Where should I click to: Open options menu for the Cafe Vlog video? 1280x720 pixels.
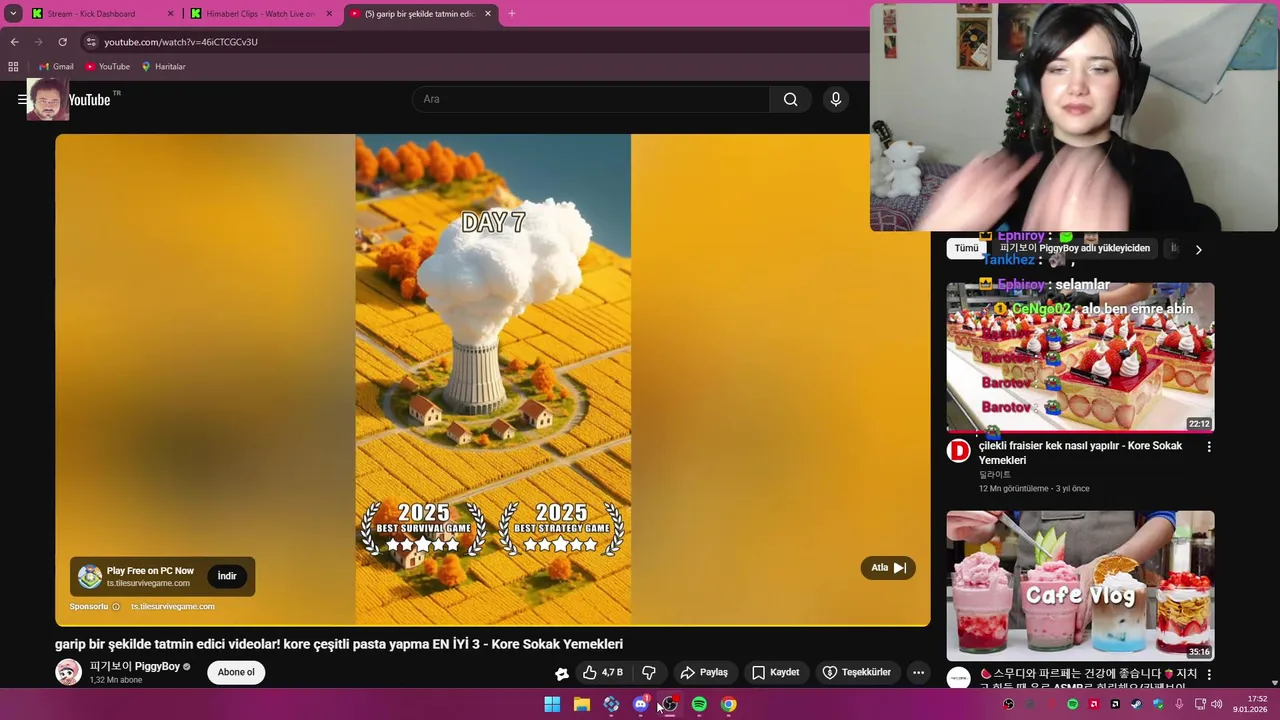[1208, 675]
